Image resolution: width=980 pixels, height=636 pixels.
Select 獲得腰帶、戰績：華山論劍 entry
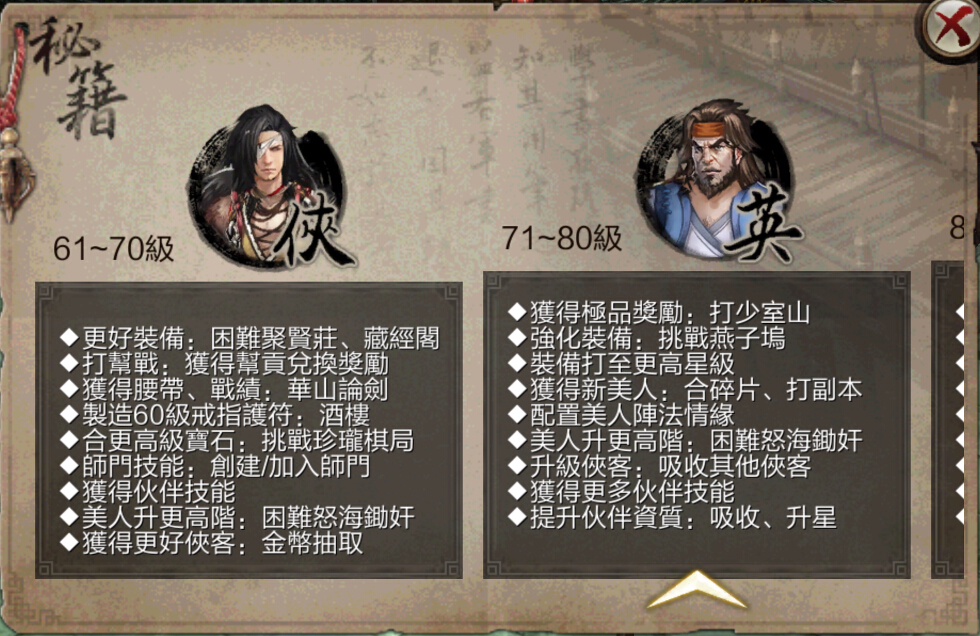[224, 389]
